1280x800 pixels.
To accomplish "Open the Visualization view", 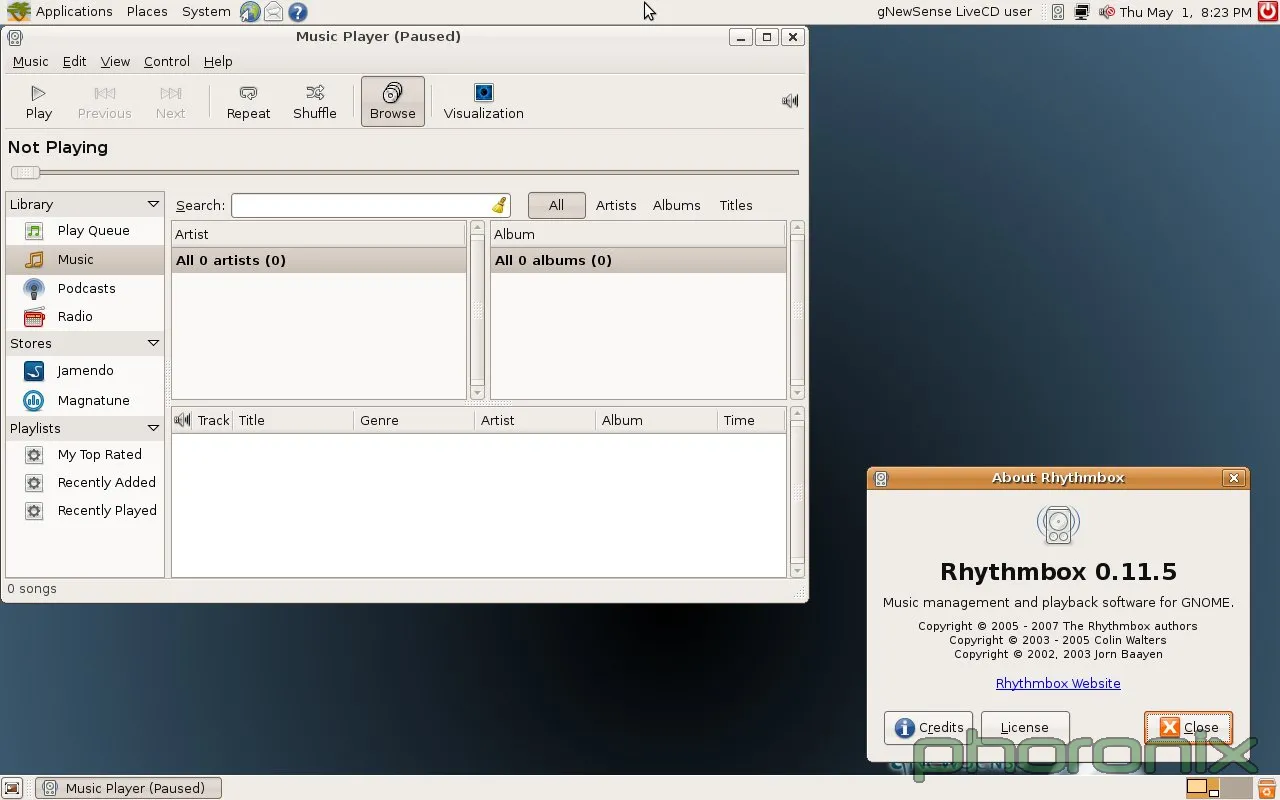I will pos(483,101).
